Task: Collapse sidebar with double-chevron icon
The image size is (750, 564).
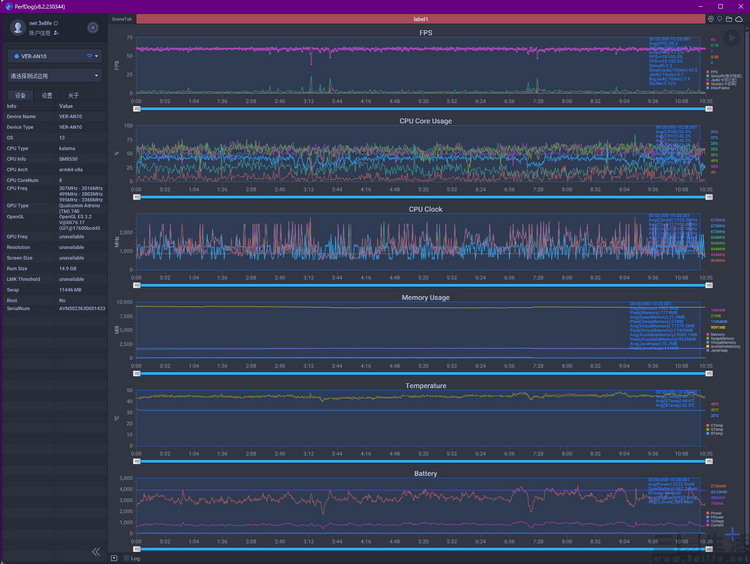Action: [x=96, y=552]
